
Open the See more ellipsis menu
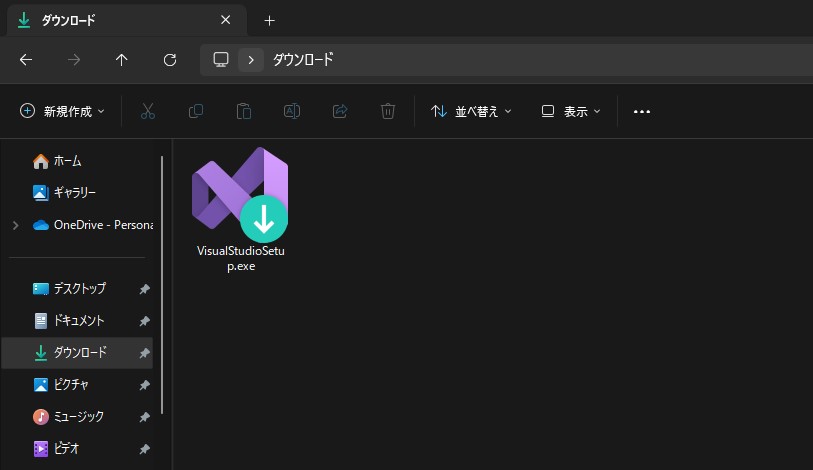click(642, 111)
